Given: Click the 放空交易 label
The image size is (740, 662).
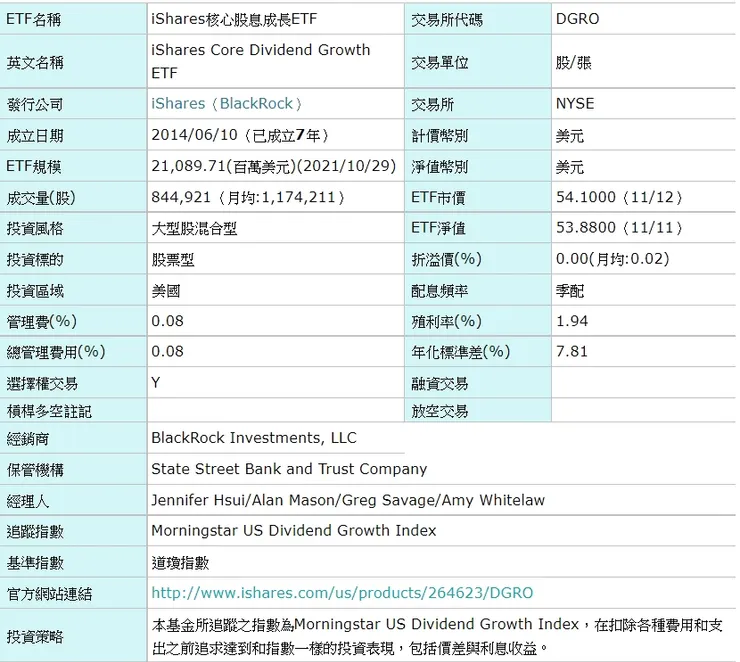Looking at the screenshot, I should pyautogui.click(x=439, y=411).
